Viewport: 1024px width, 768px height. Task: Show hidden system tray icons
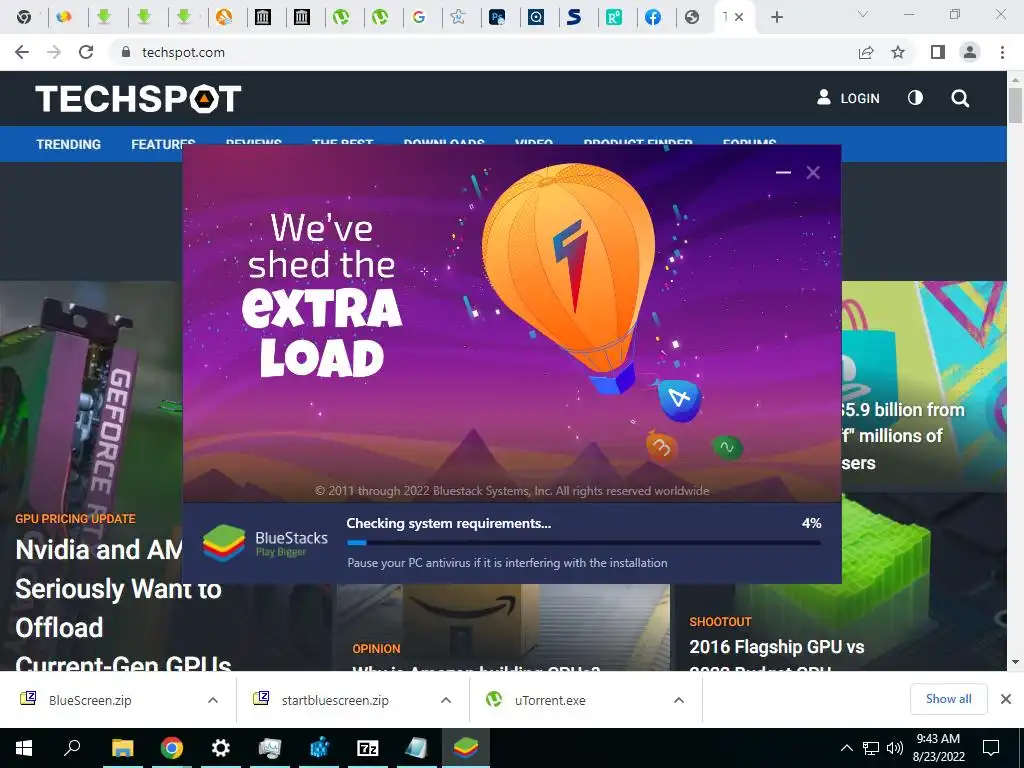click(846, 748)
